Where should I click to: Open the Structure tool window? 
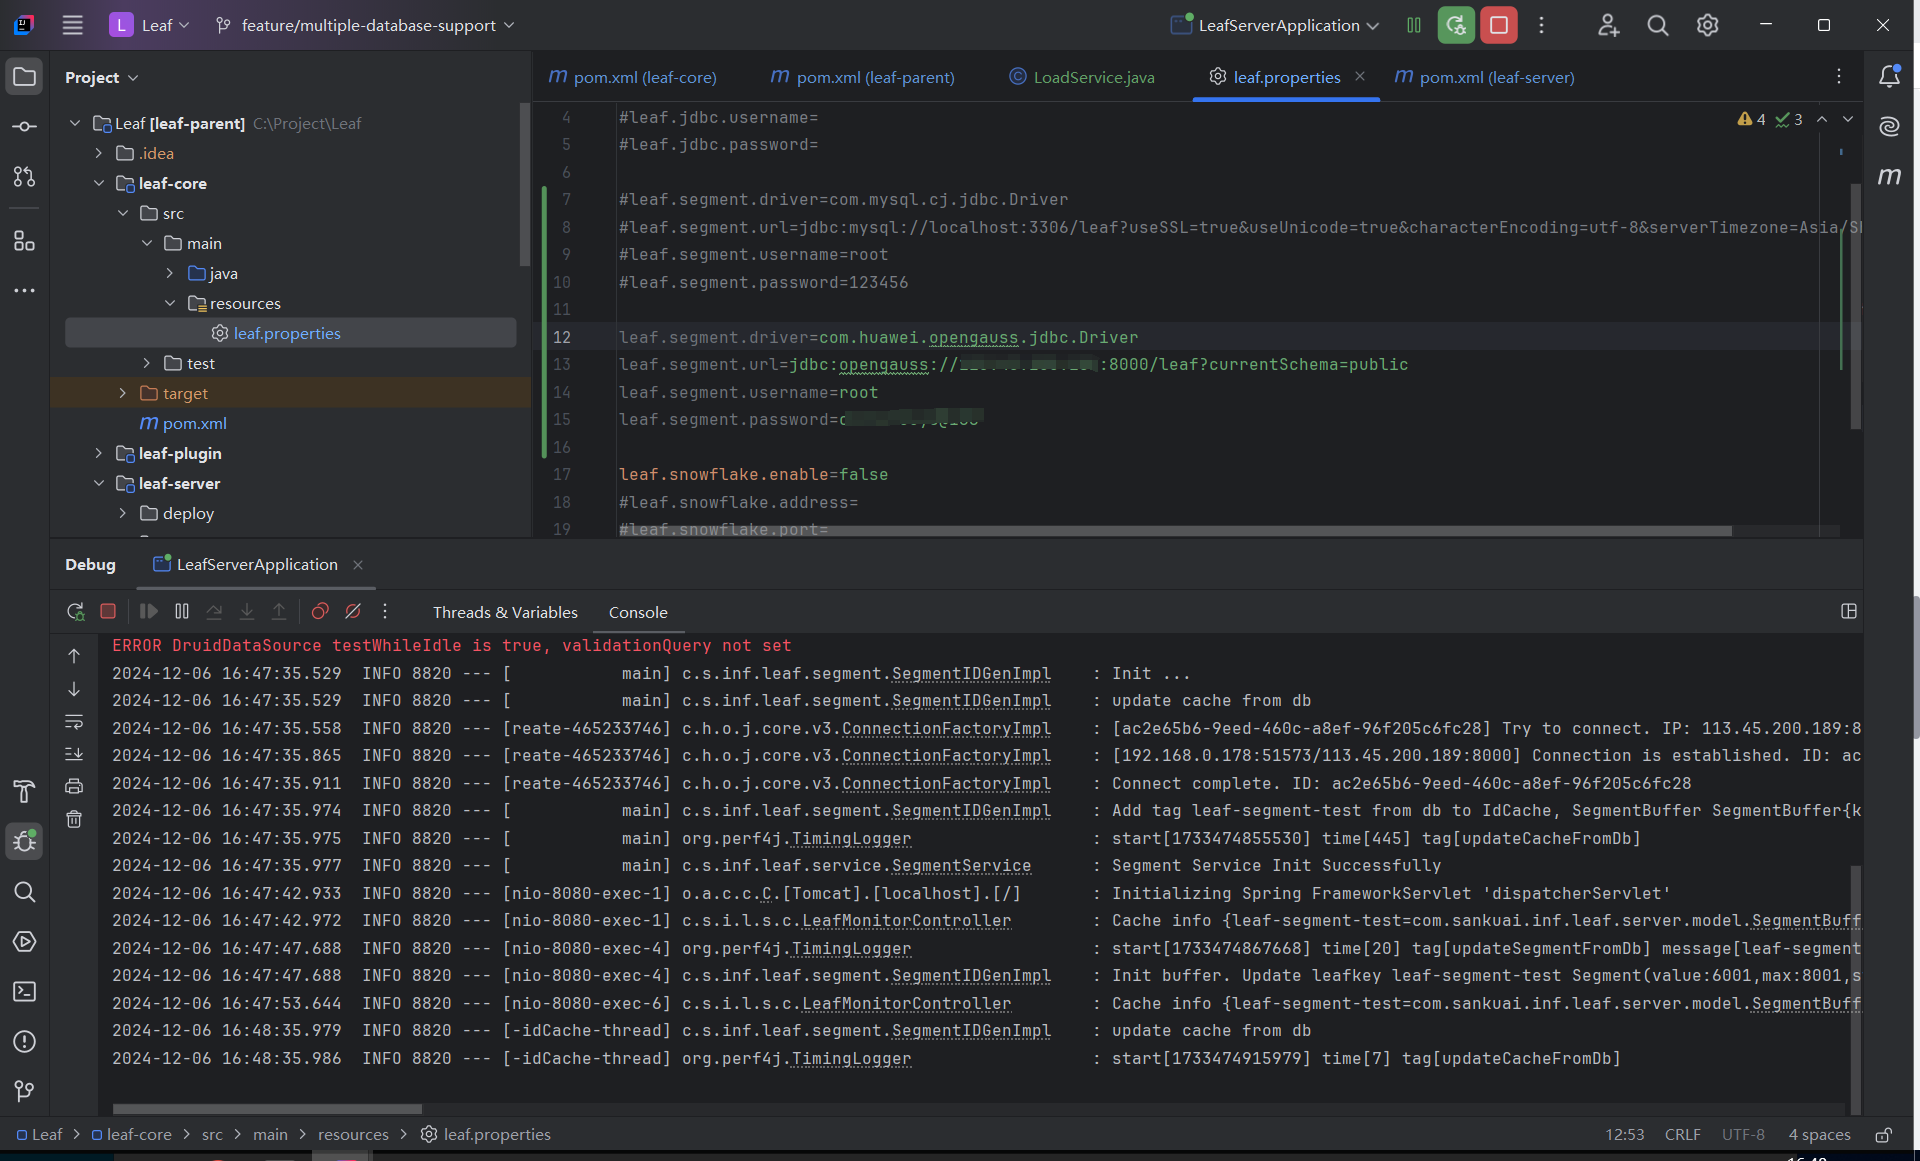click(x=25, y=241)
